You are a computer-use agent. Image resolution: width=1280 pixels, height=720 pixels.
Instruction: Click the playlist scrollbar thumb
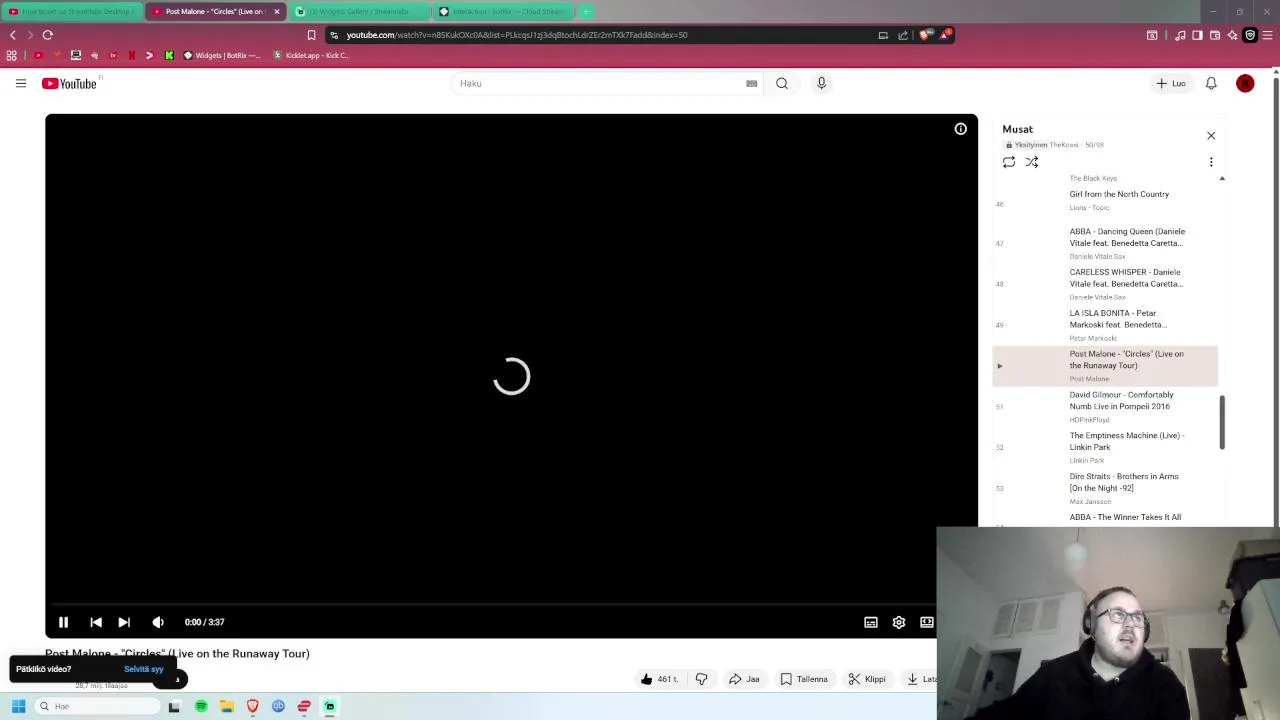(x=1222, y=422)
